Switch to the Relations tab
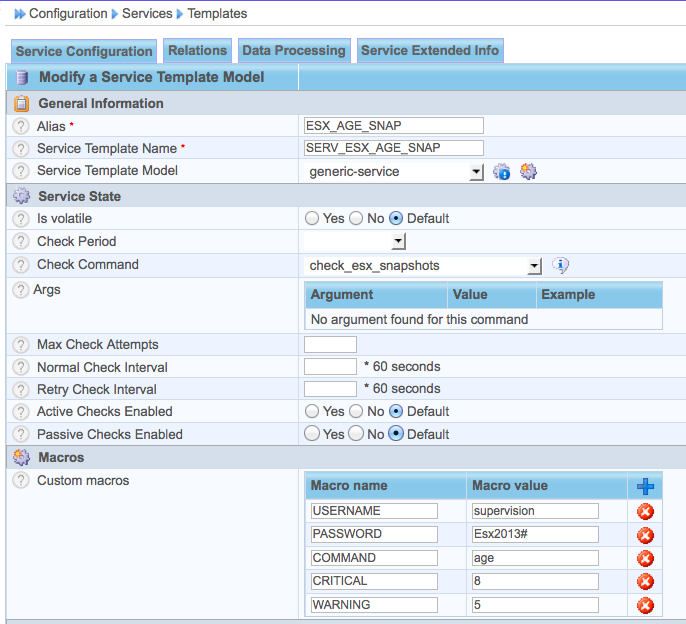 (197, 50)
